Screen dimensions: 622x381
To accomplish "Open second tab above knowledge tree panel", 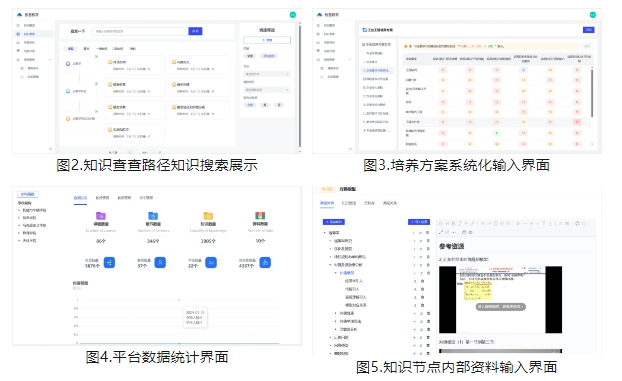I will click(x=349, y=203).
